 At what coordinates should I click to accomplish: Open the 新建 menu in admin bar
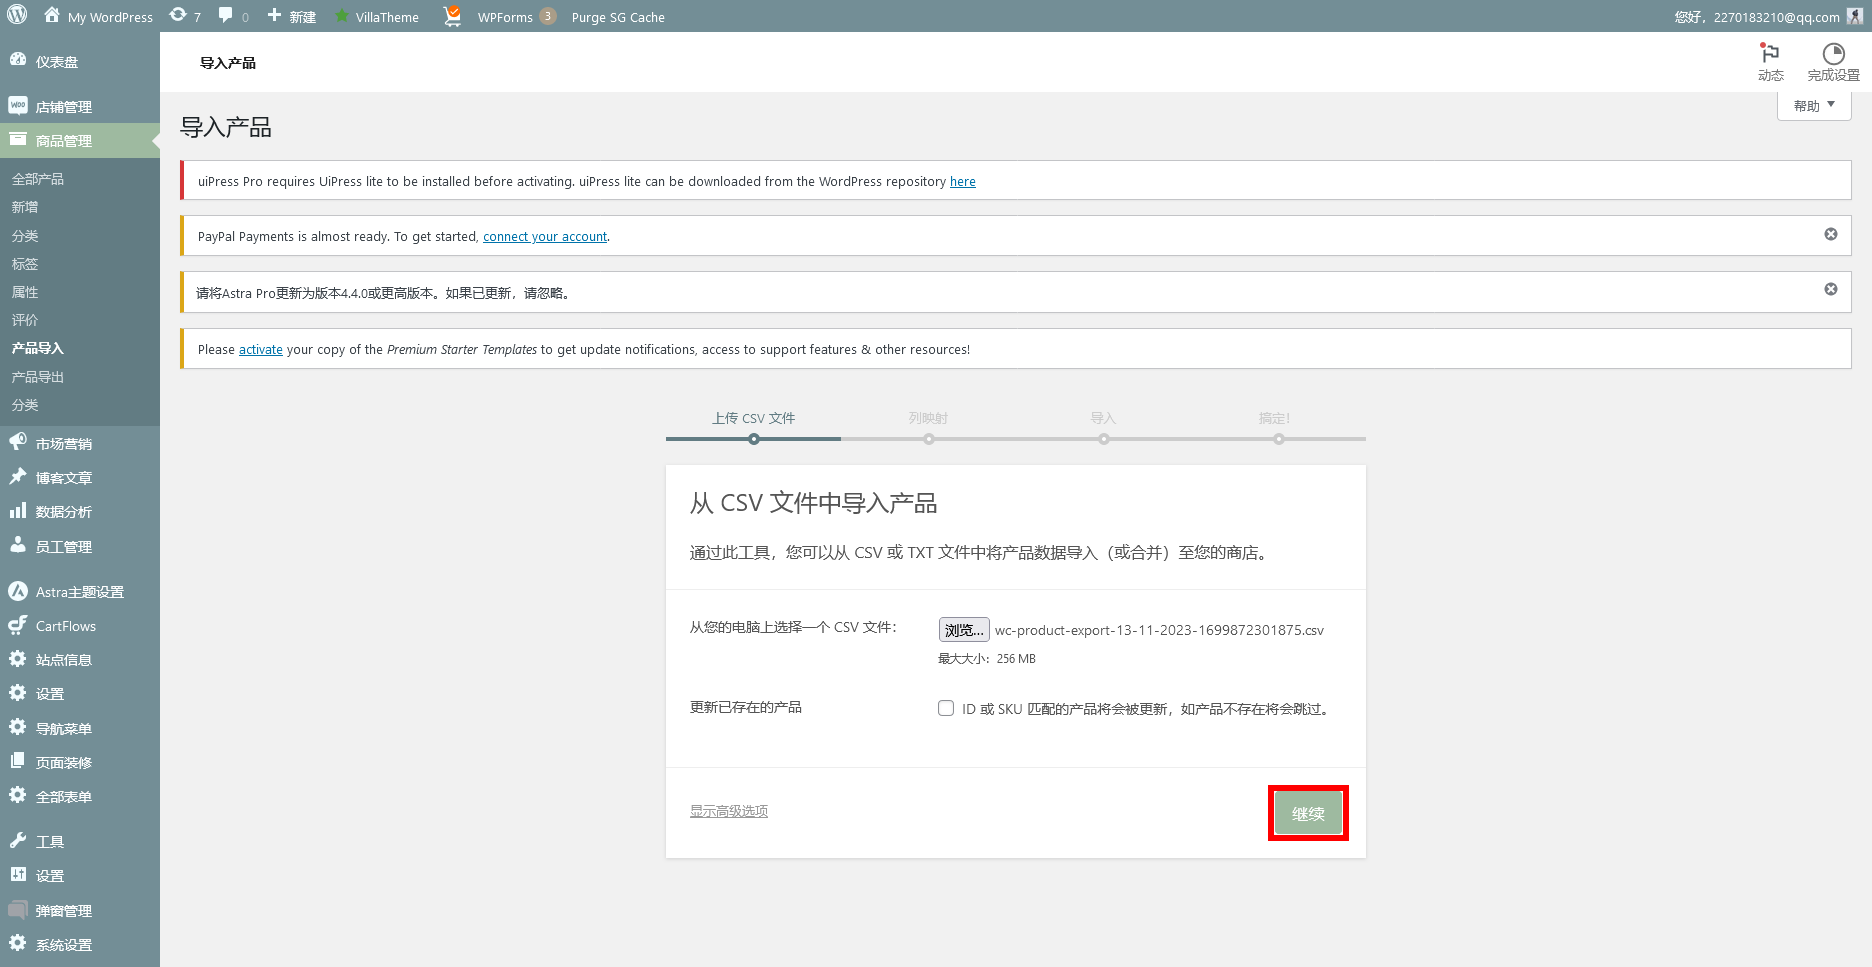[291, 15]
